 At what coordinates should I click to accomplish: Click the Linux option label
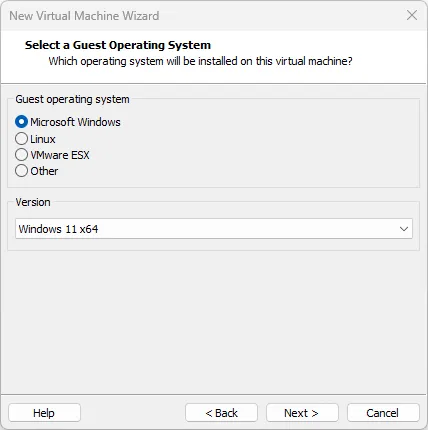(x=43, y=139)
